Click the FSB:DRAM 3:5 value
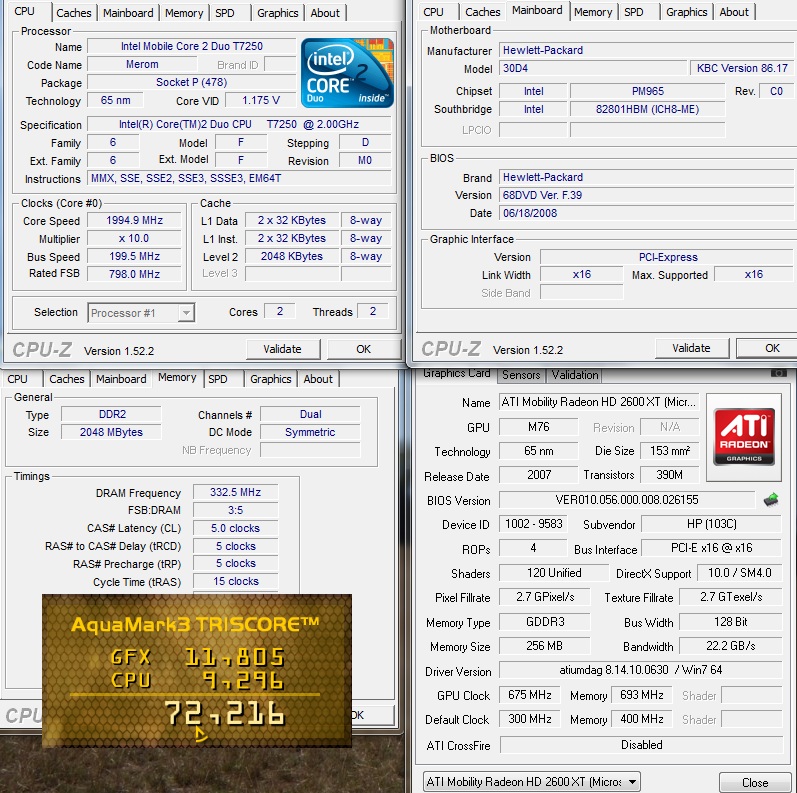797x793 pixels. [235, 510]
